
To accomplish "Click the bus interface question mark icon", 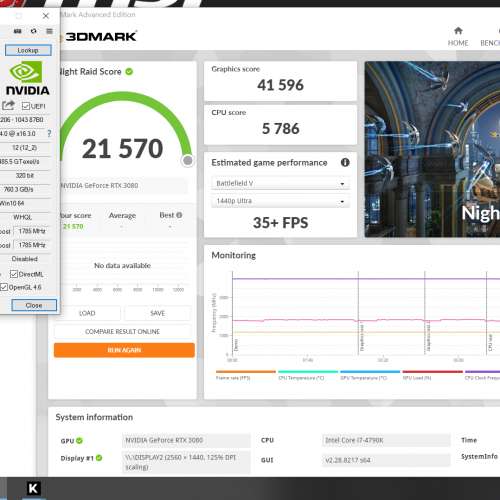I will click(x=49, y=134).
